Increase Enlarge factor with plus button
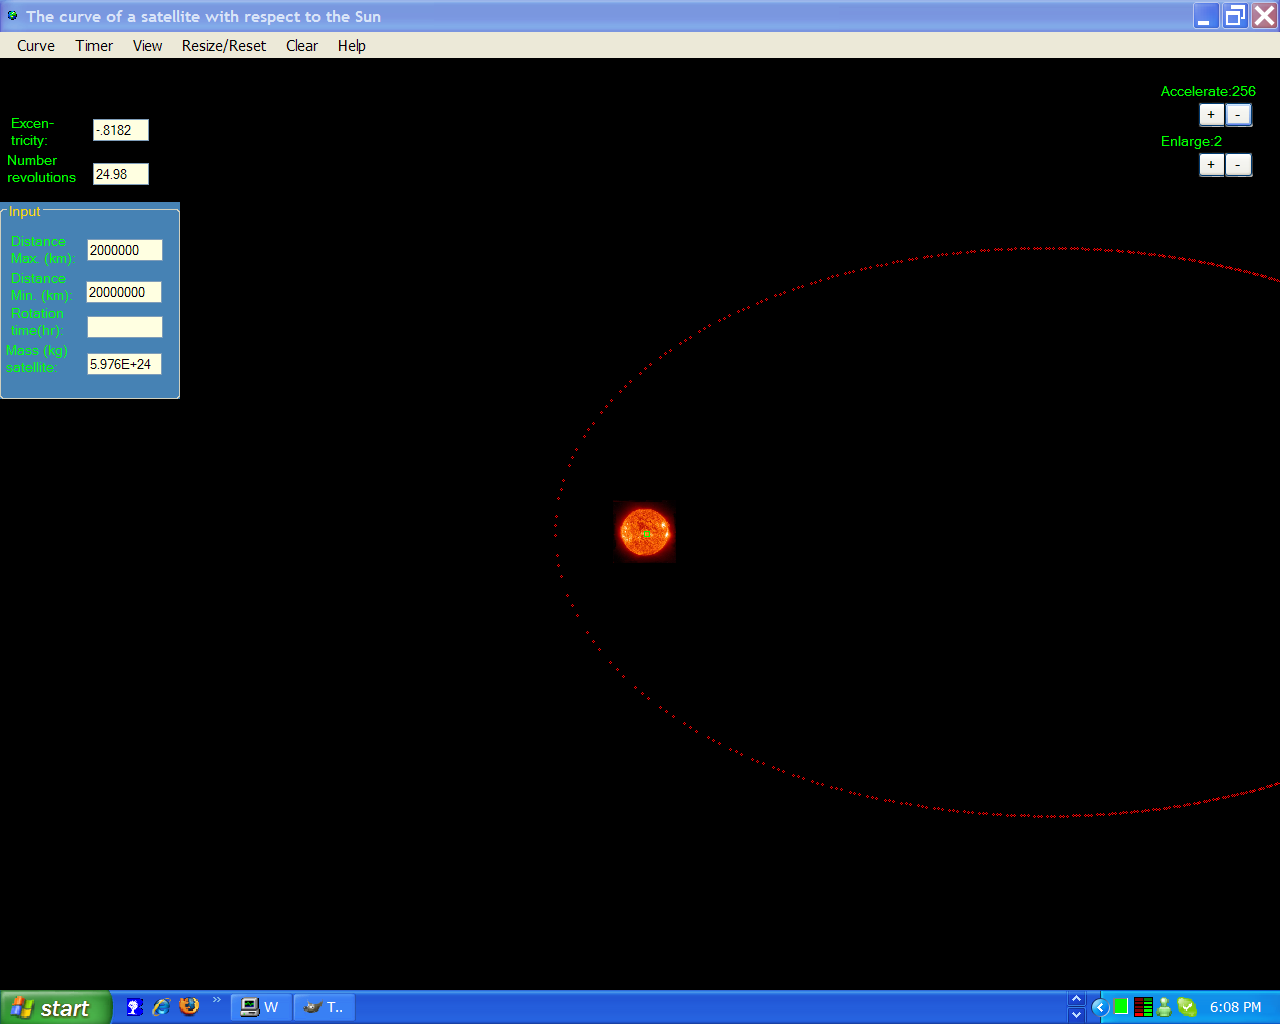This screenshot has height=1024, width=1280. coord(1211,165)
